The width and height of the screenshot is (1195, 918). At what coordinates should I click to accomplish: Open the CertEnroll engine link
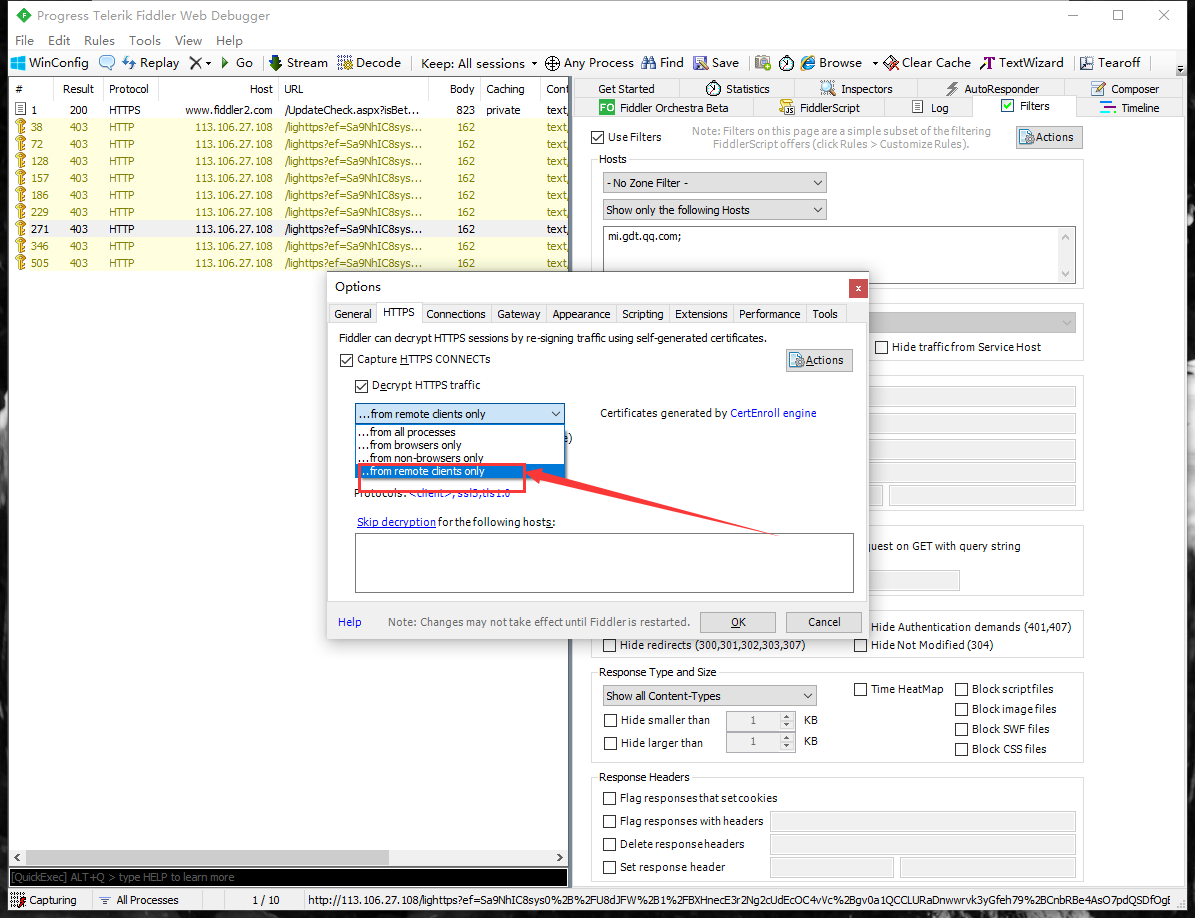coord(773,413)
